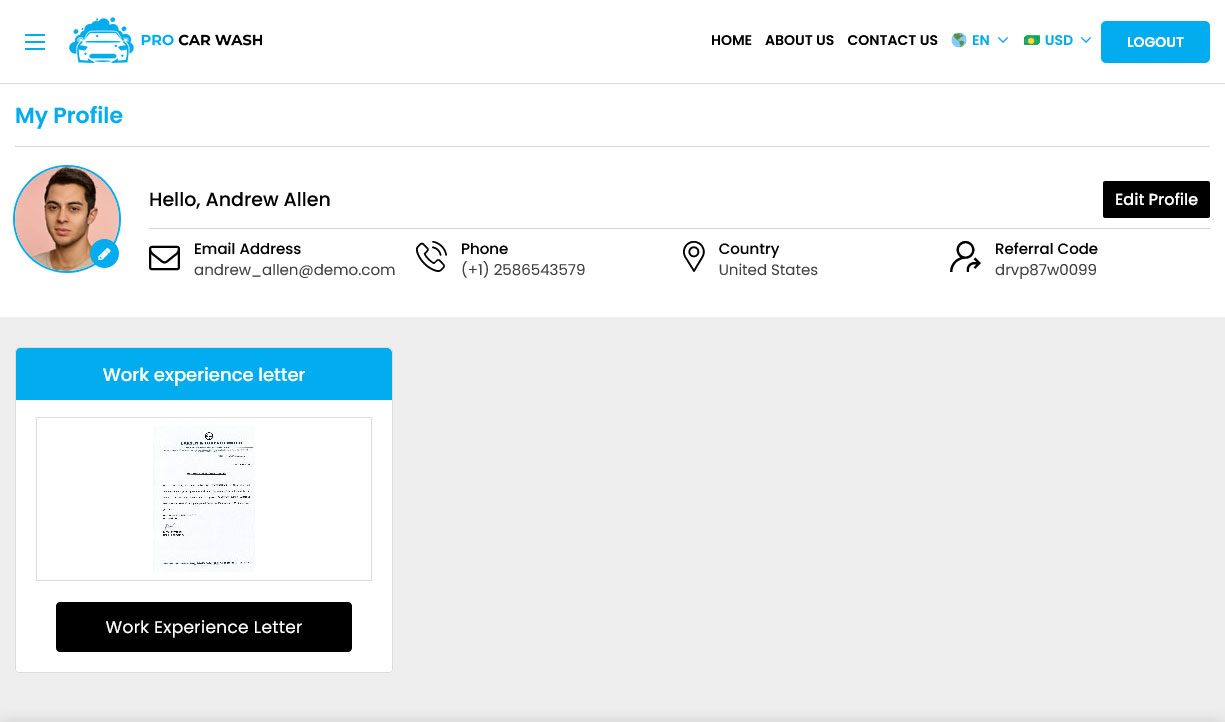Go to the Home page
Viewport: 1225px width, 722px height.
coord(731,41)
